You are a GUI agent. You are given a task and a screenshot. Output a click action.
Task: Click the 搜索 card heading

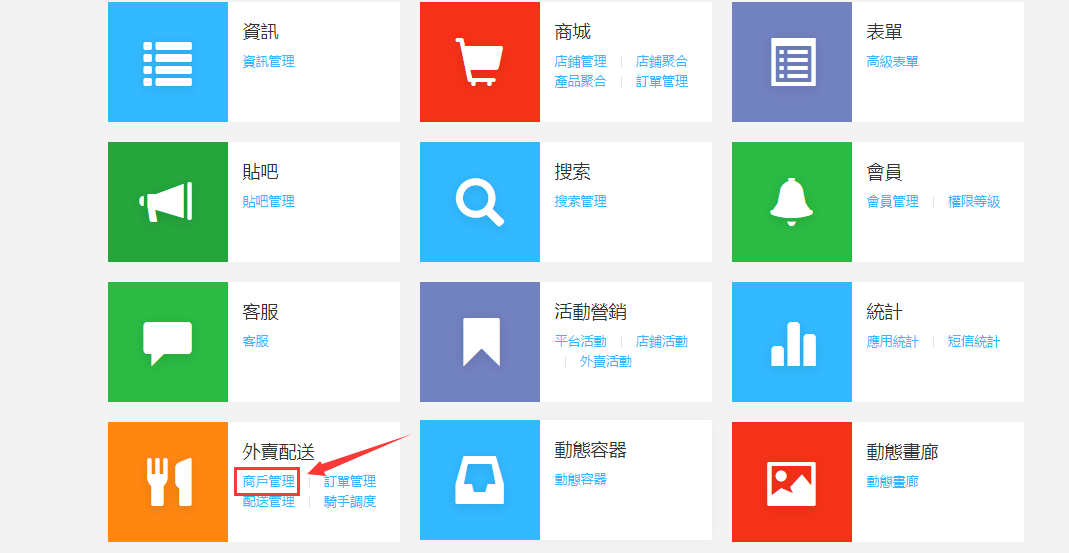click(573, 172)
